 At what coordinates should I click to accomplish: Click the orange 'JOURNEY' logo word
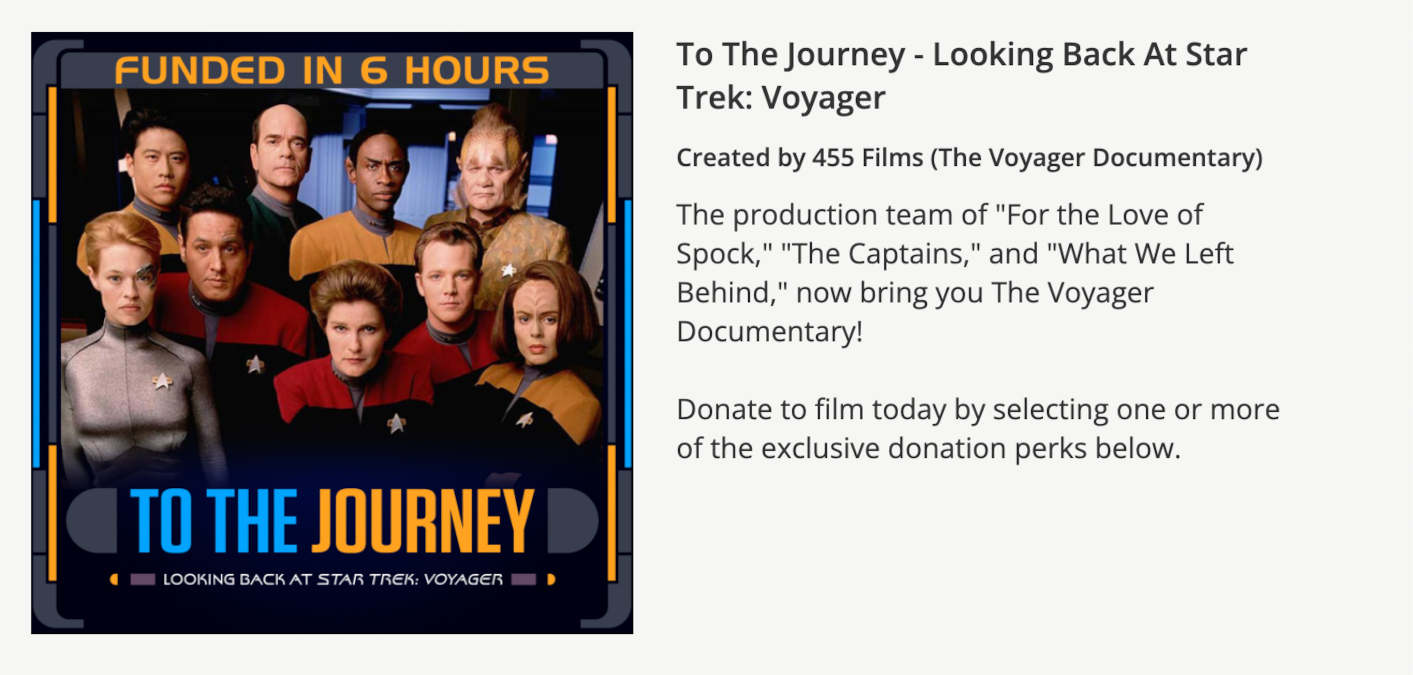[421, 521]
